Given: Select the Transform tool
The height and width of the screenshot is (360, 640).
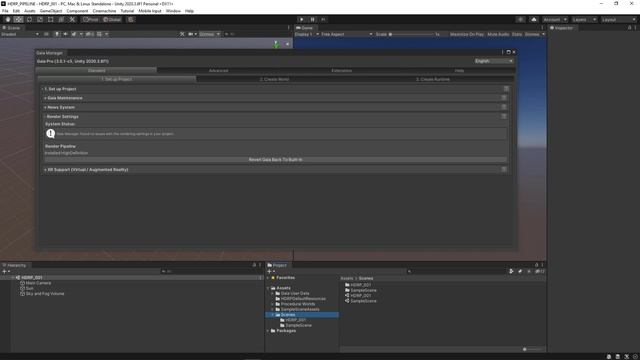Looking at the screenshot, I should tap(61, 20).
